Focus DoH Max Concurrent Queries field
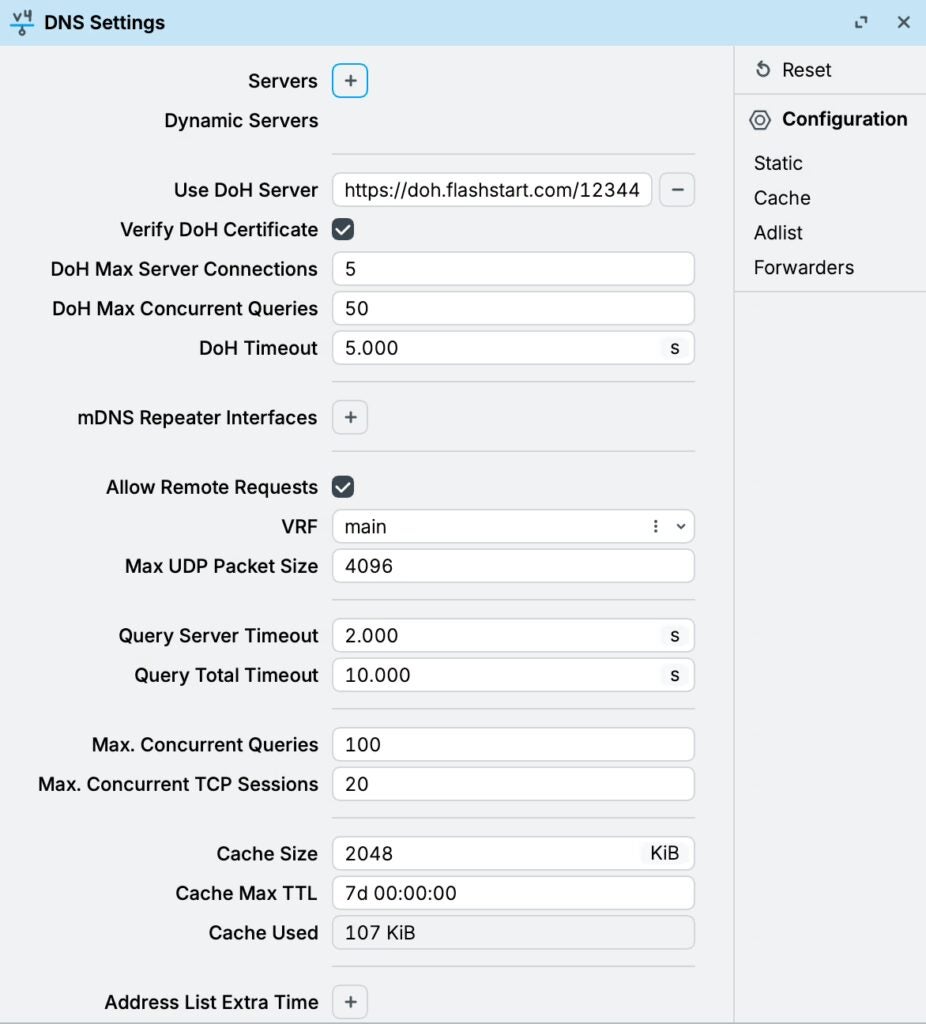The width and height of the screenshot is (926, 1024). 513,308
